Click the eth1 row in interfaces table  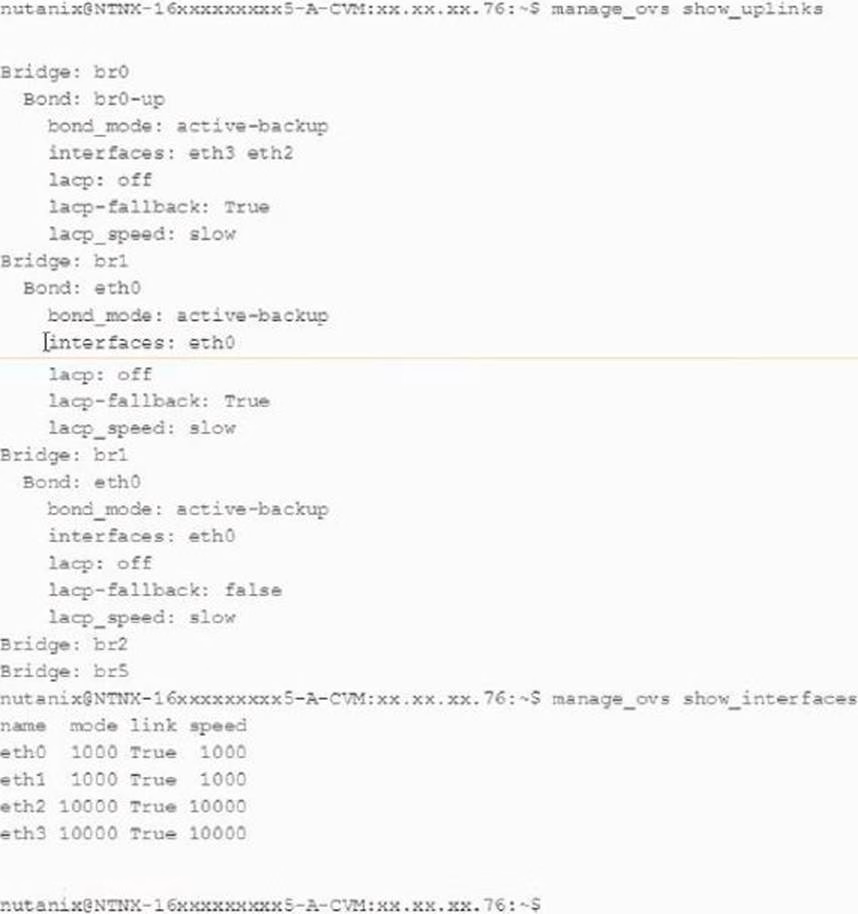(123, 779)
